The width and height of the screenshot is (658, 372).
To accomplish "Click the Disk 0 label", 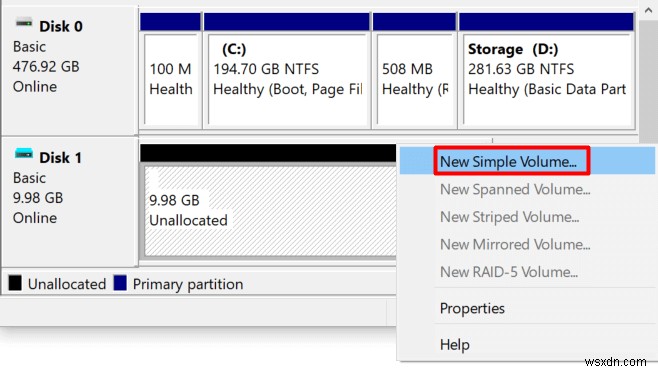I will [x=61, y=26].
